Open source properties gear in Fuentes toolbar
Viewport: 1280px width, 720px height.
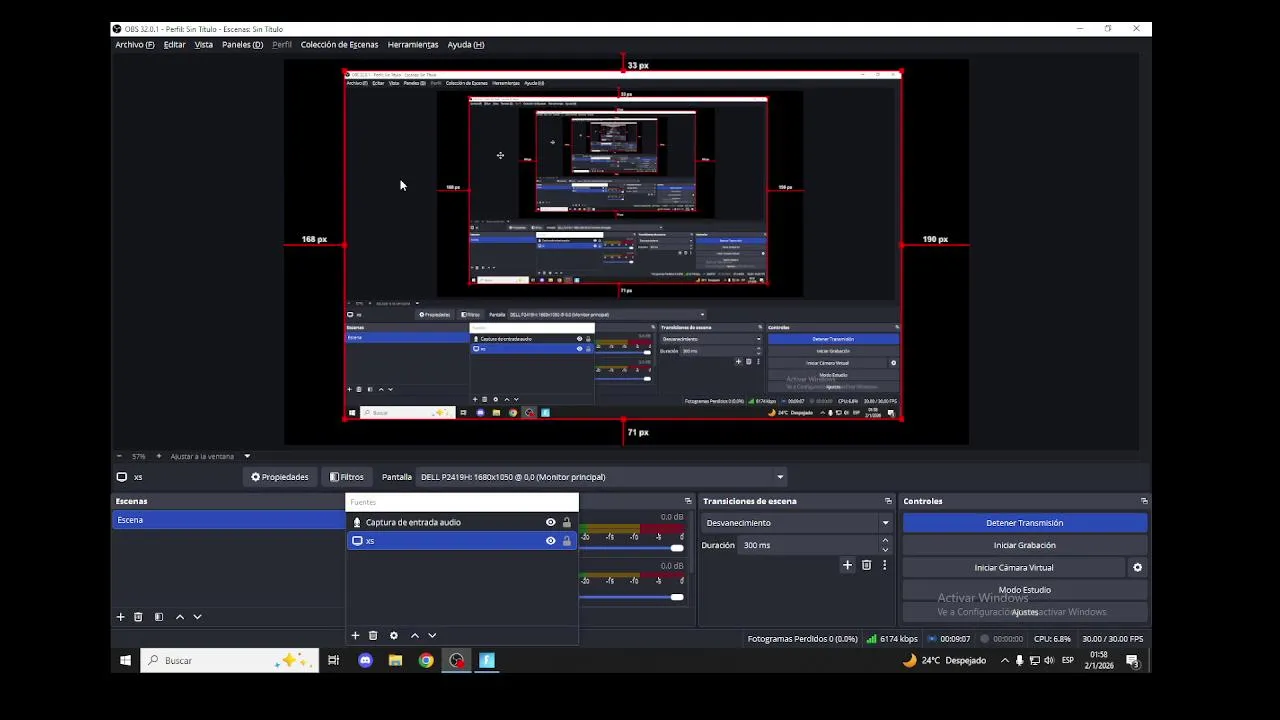393,635
